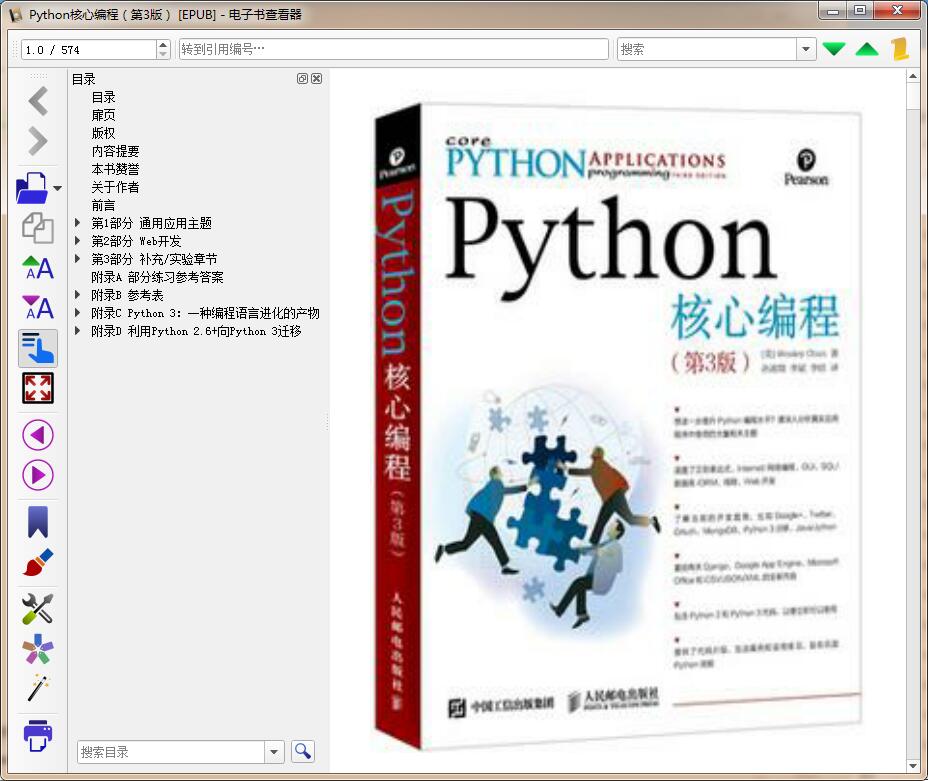Increase the font size
The image size is (928, 781).
37,268
